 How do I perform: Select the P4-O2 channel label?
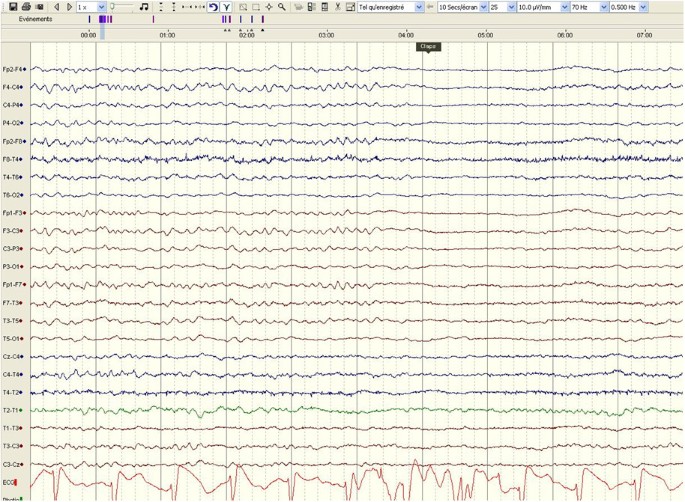point(13,123)
